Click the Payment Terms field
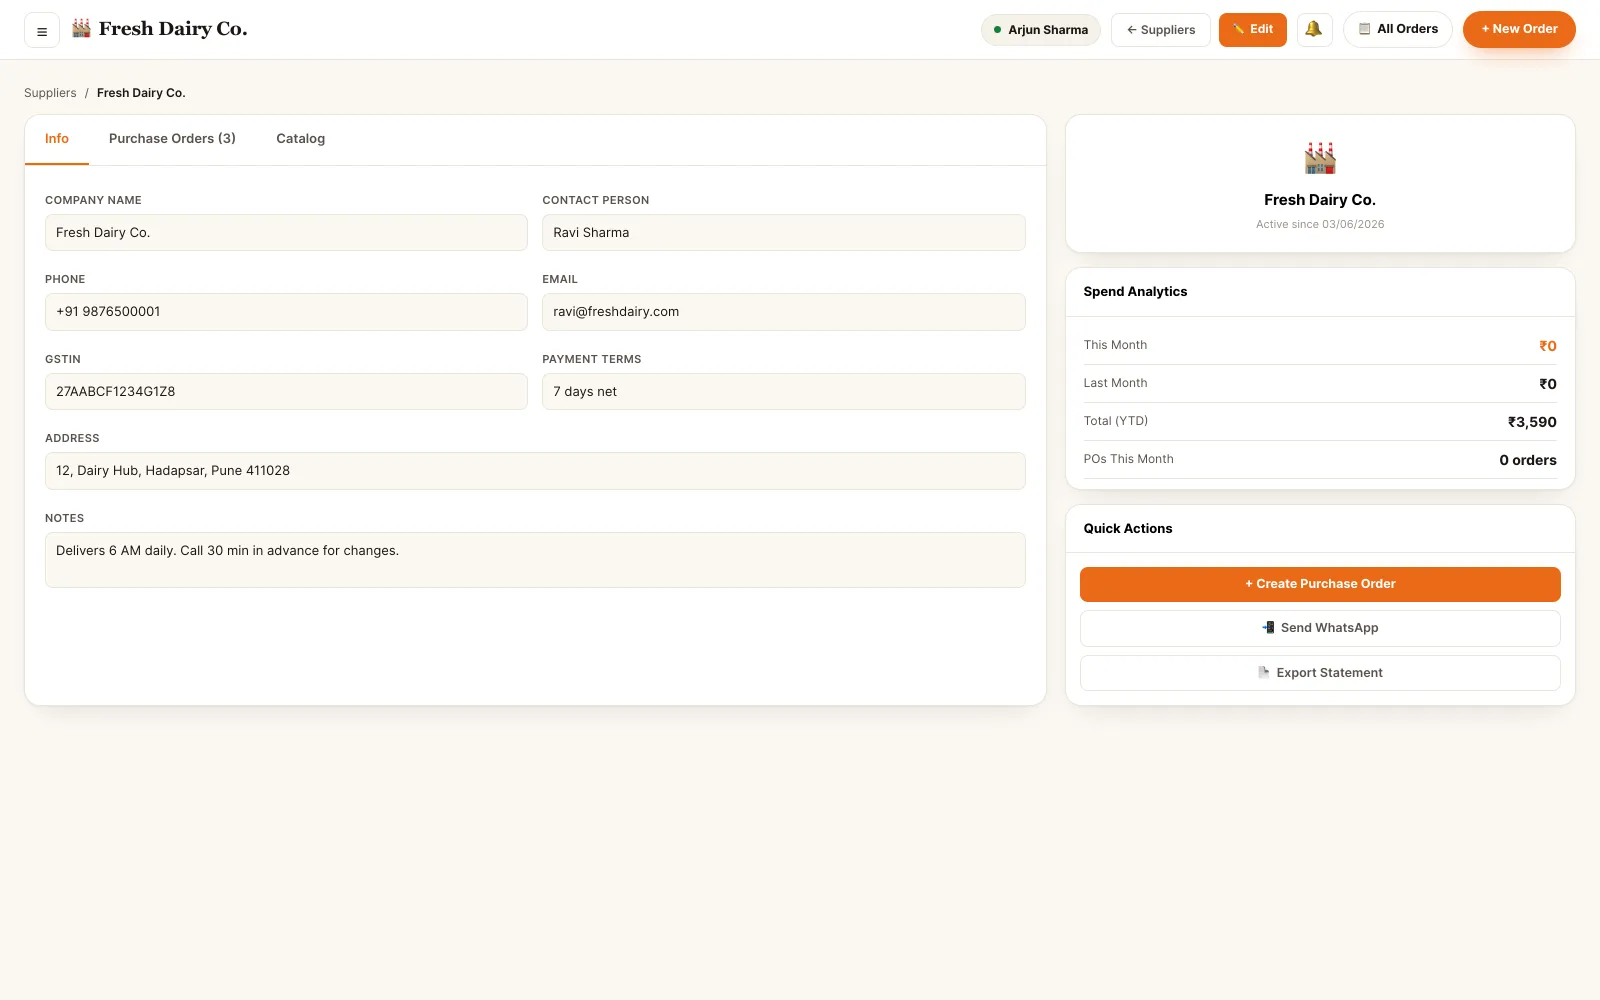The width and height of the screenshot is (1600, 1000). pos(784,392)
